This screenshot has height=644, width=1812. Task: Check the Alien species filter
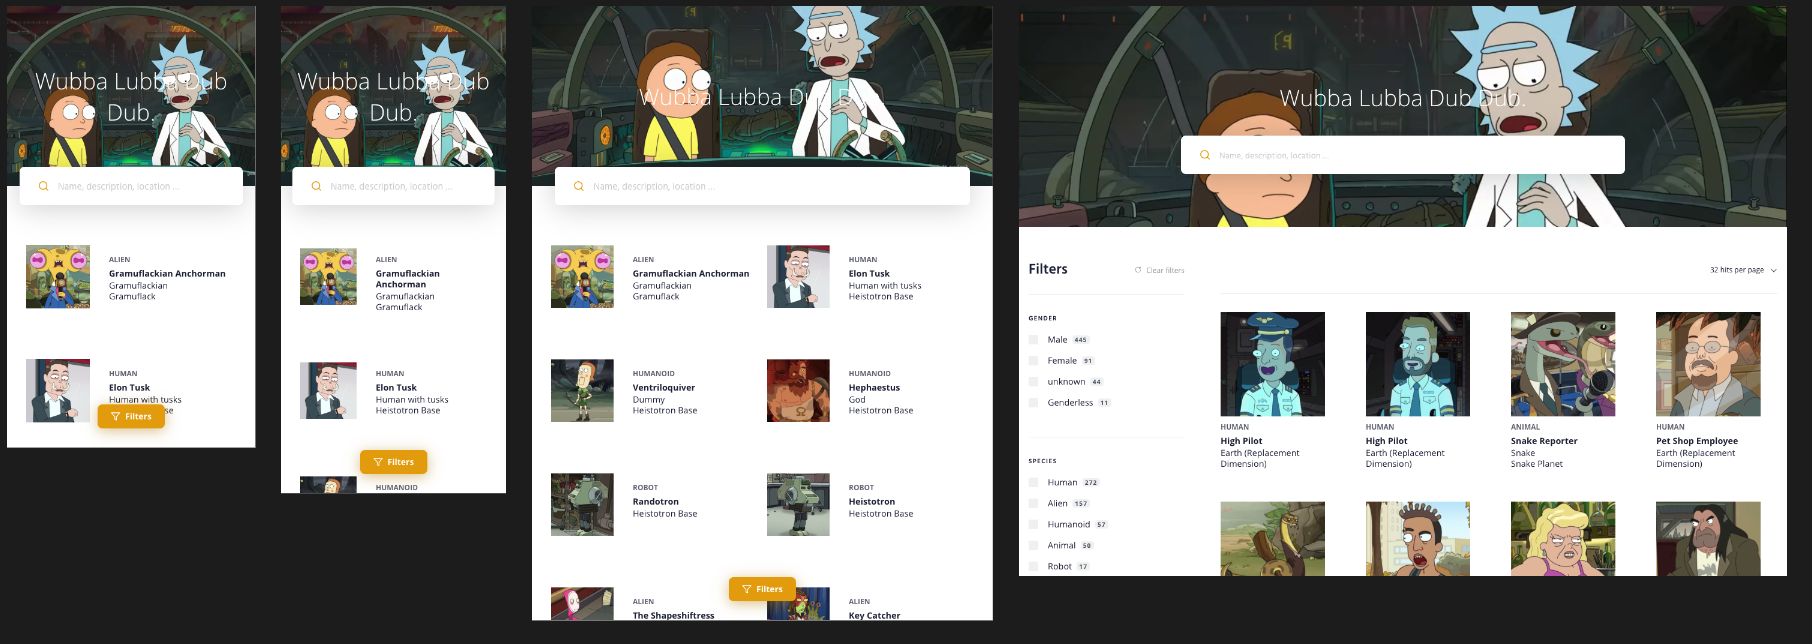tap(1033, 503)
